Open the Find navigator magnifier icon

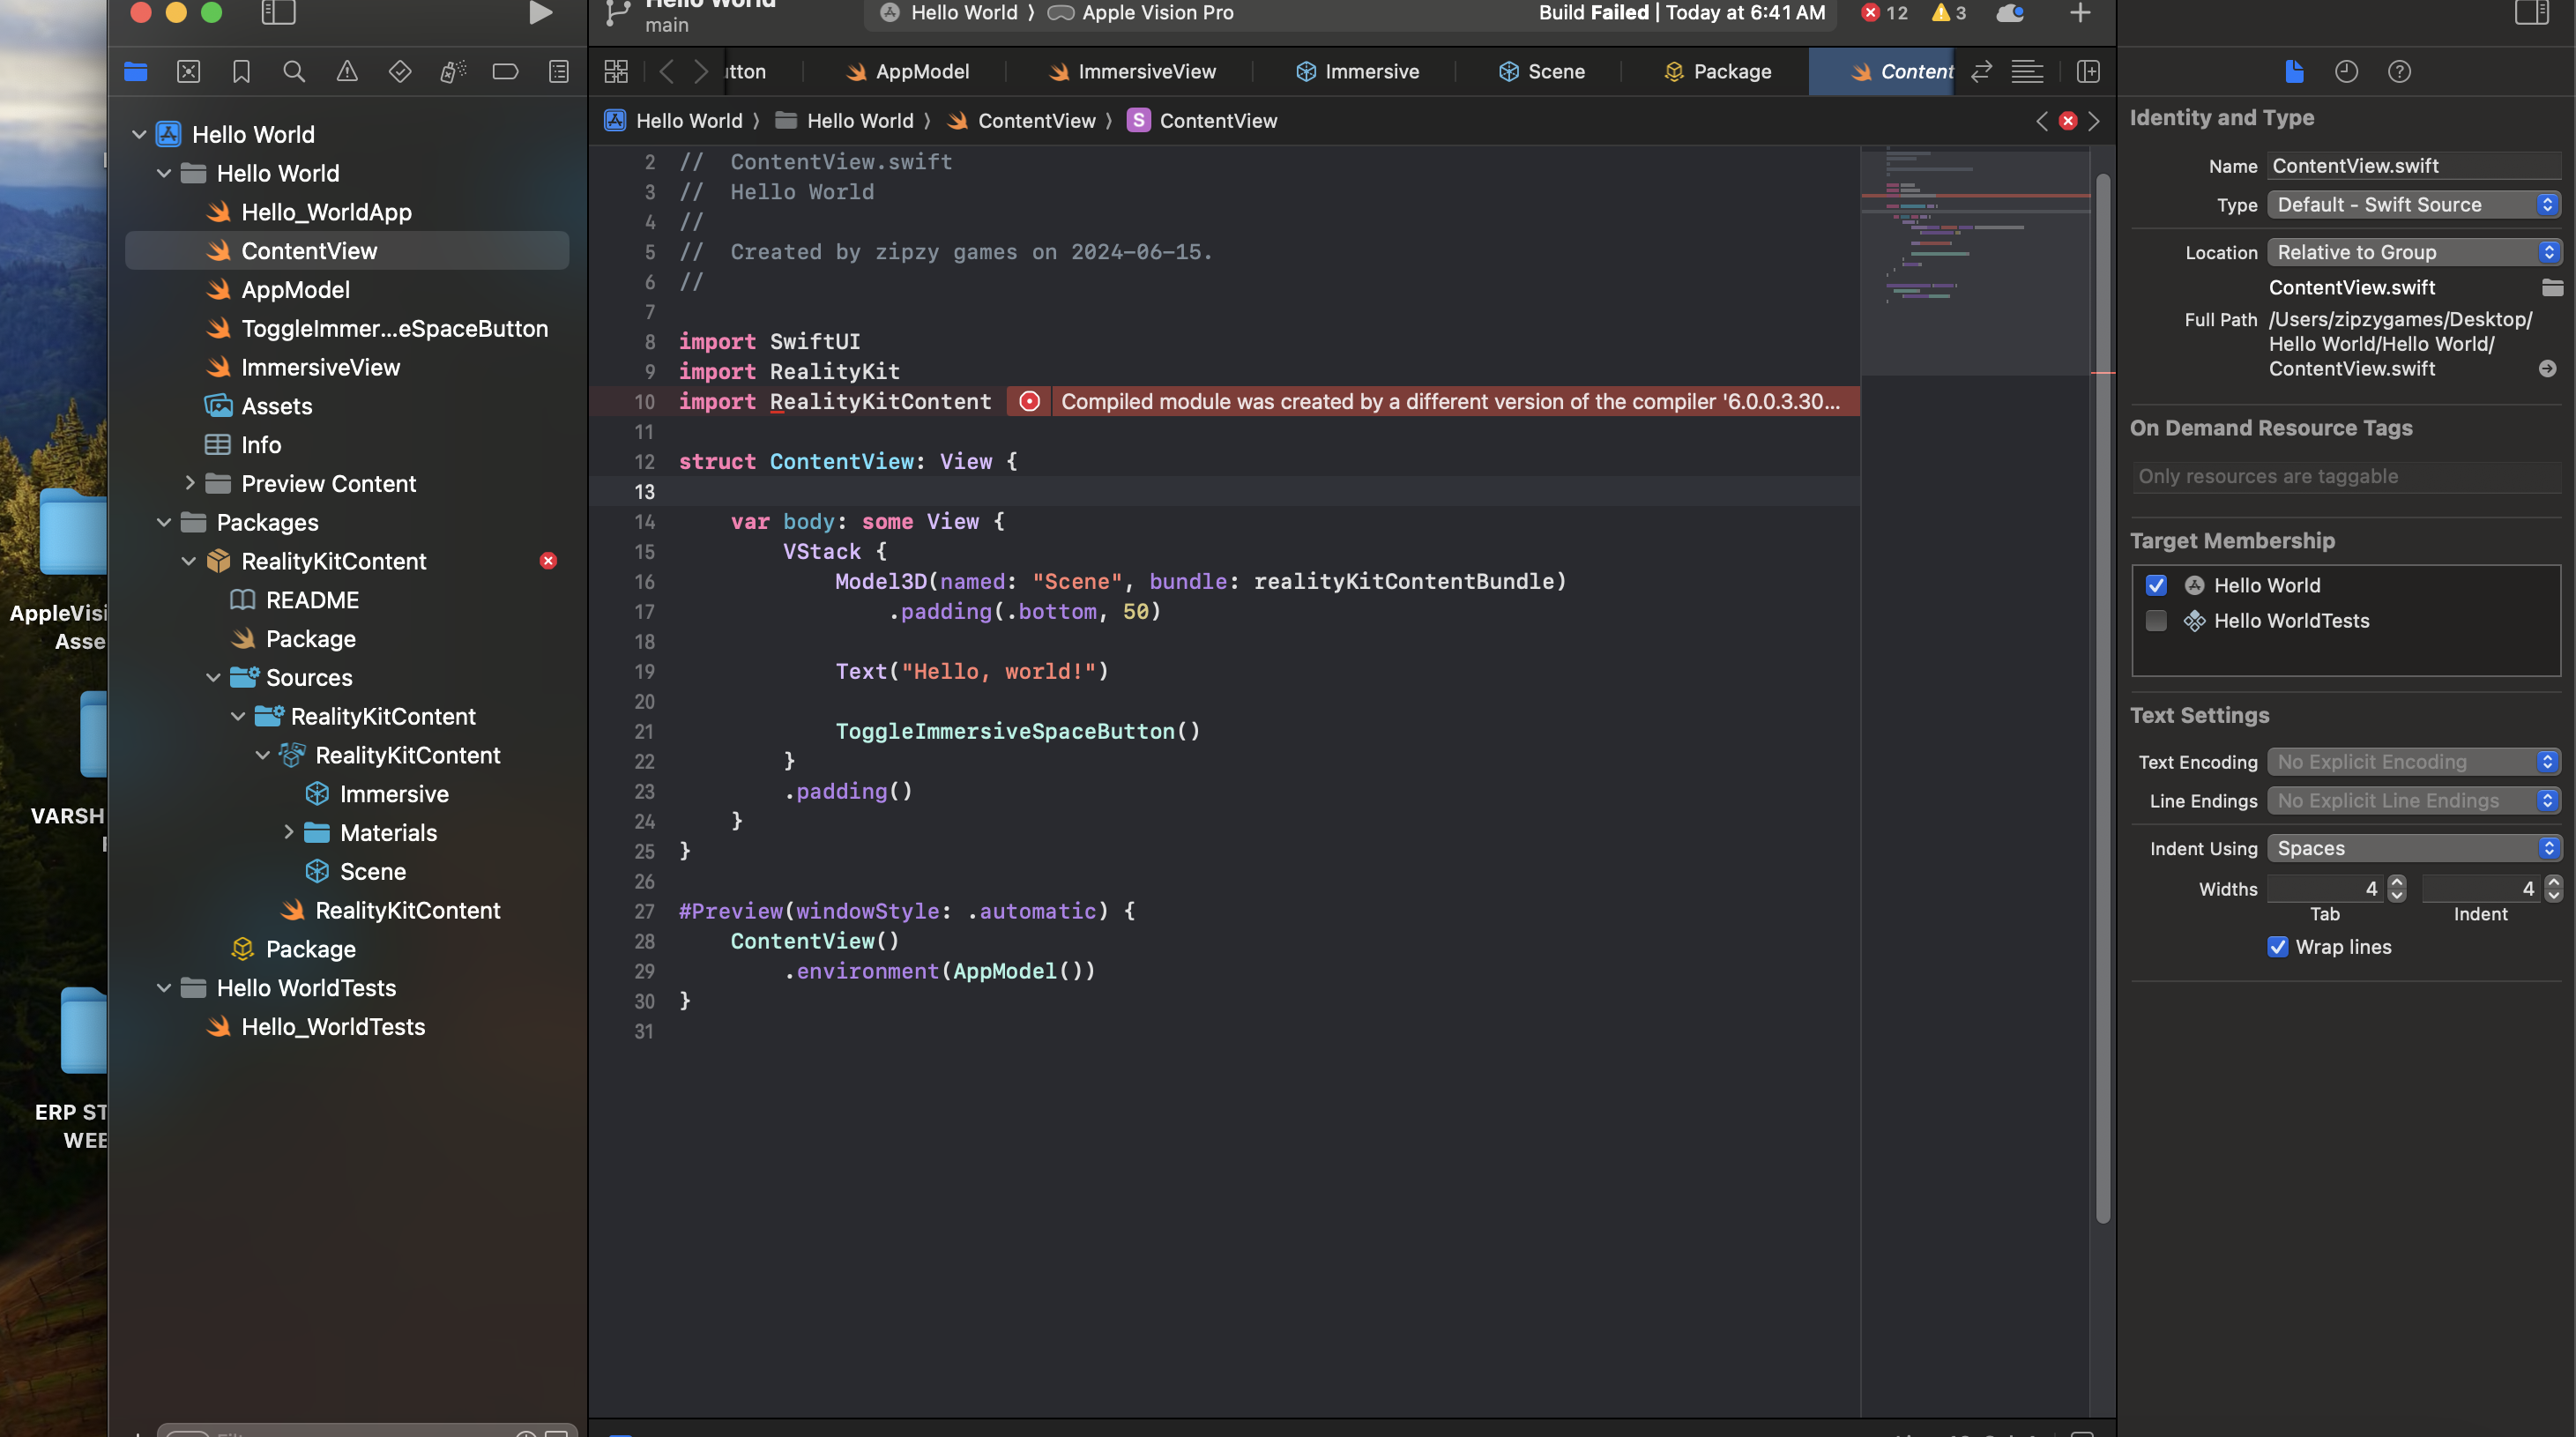(x=294, y=72)
